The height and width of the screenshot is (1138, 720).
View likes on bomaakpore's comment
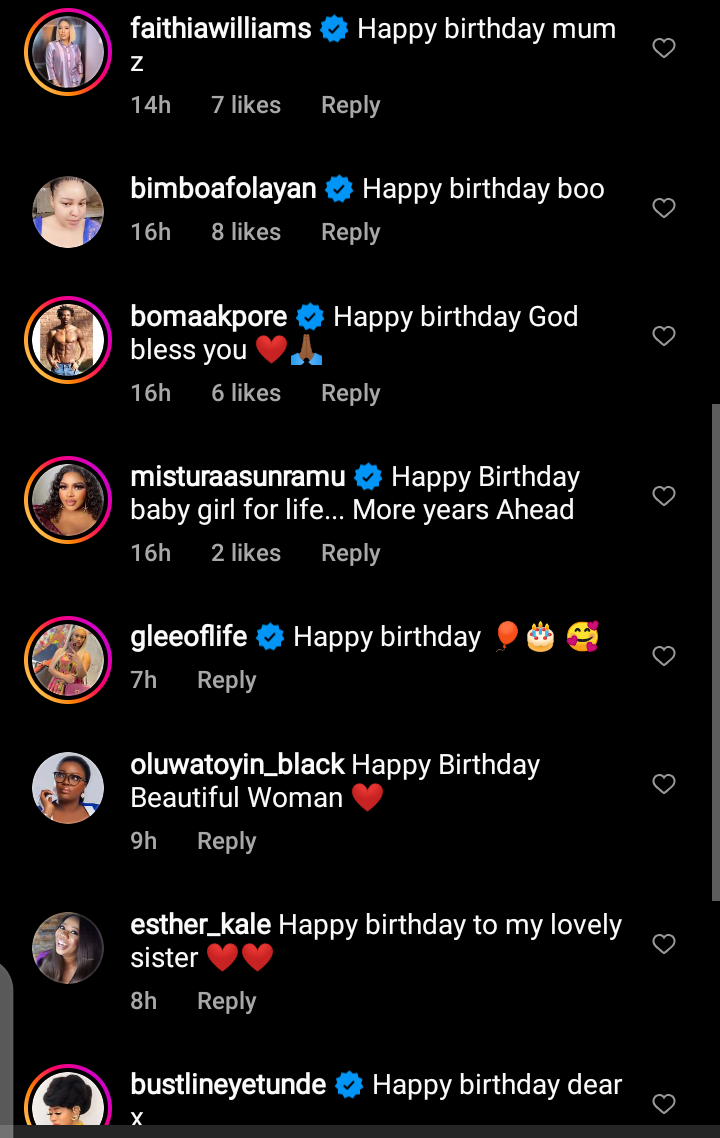(x=246, y=393)
